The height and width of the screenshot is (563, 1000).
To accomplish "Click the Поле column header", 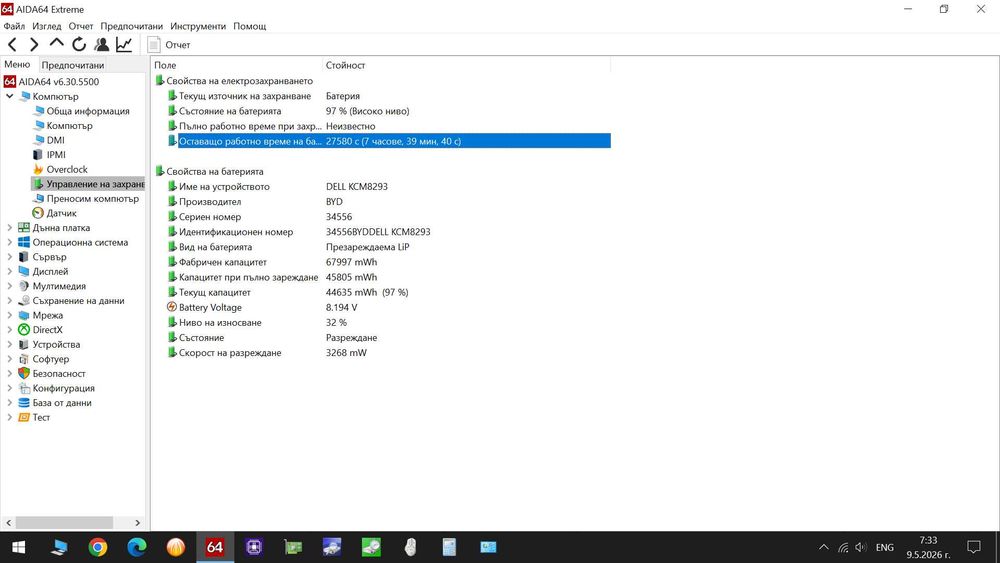I will click(x=237, y=65).
